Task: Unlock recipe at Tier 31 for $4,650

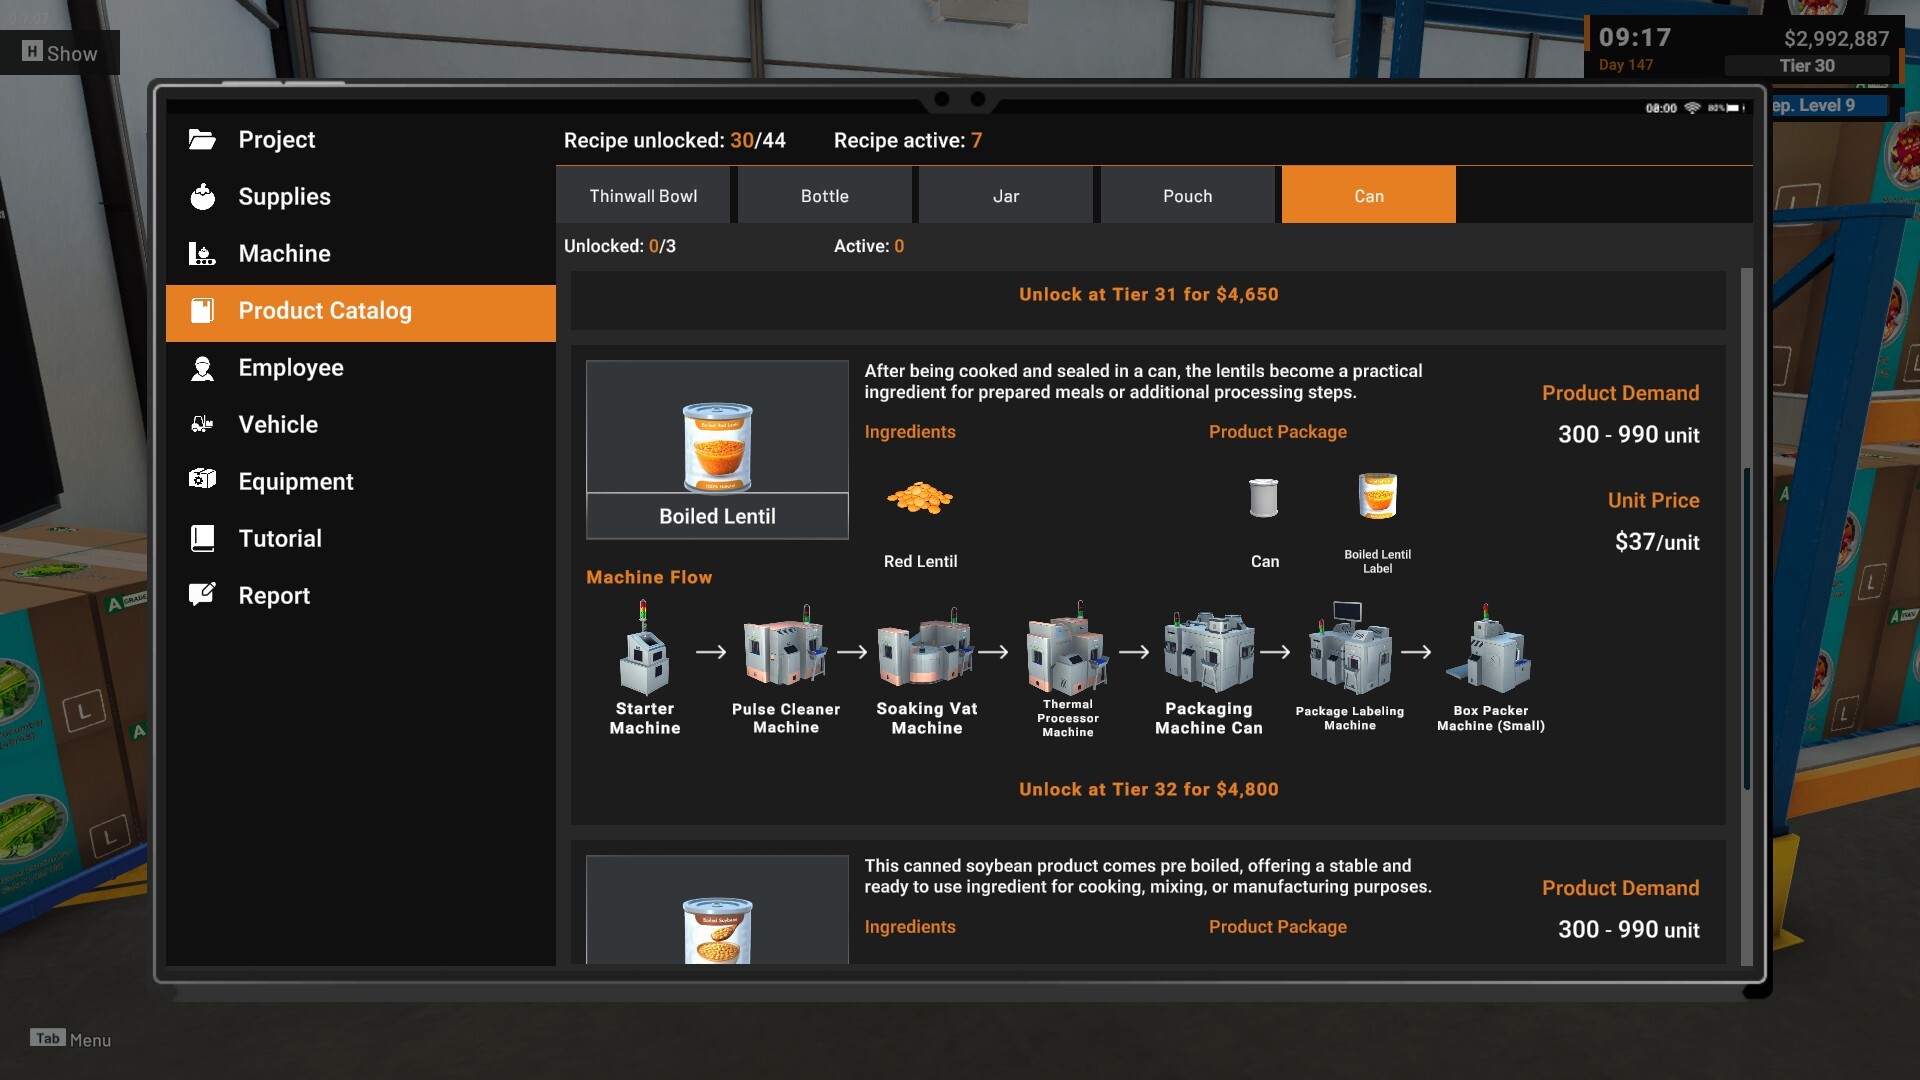Action: click(x=1148, y=295)
